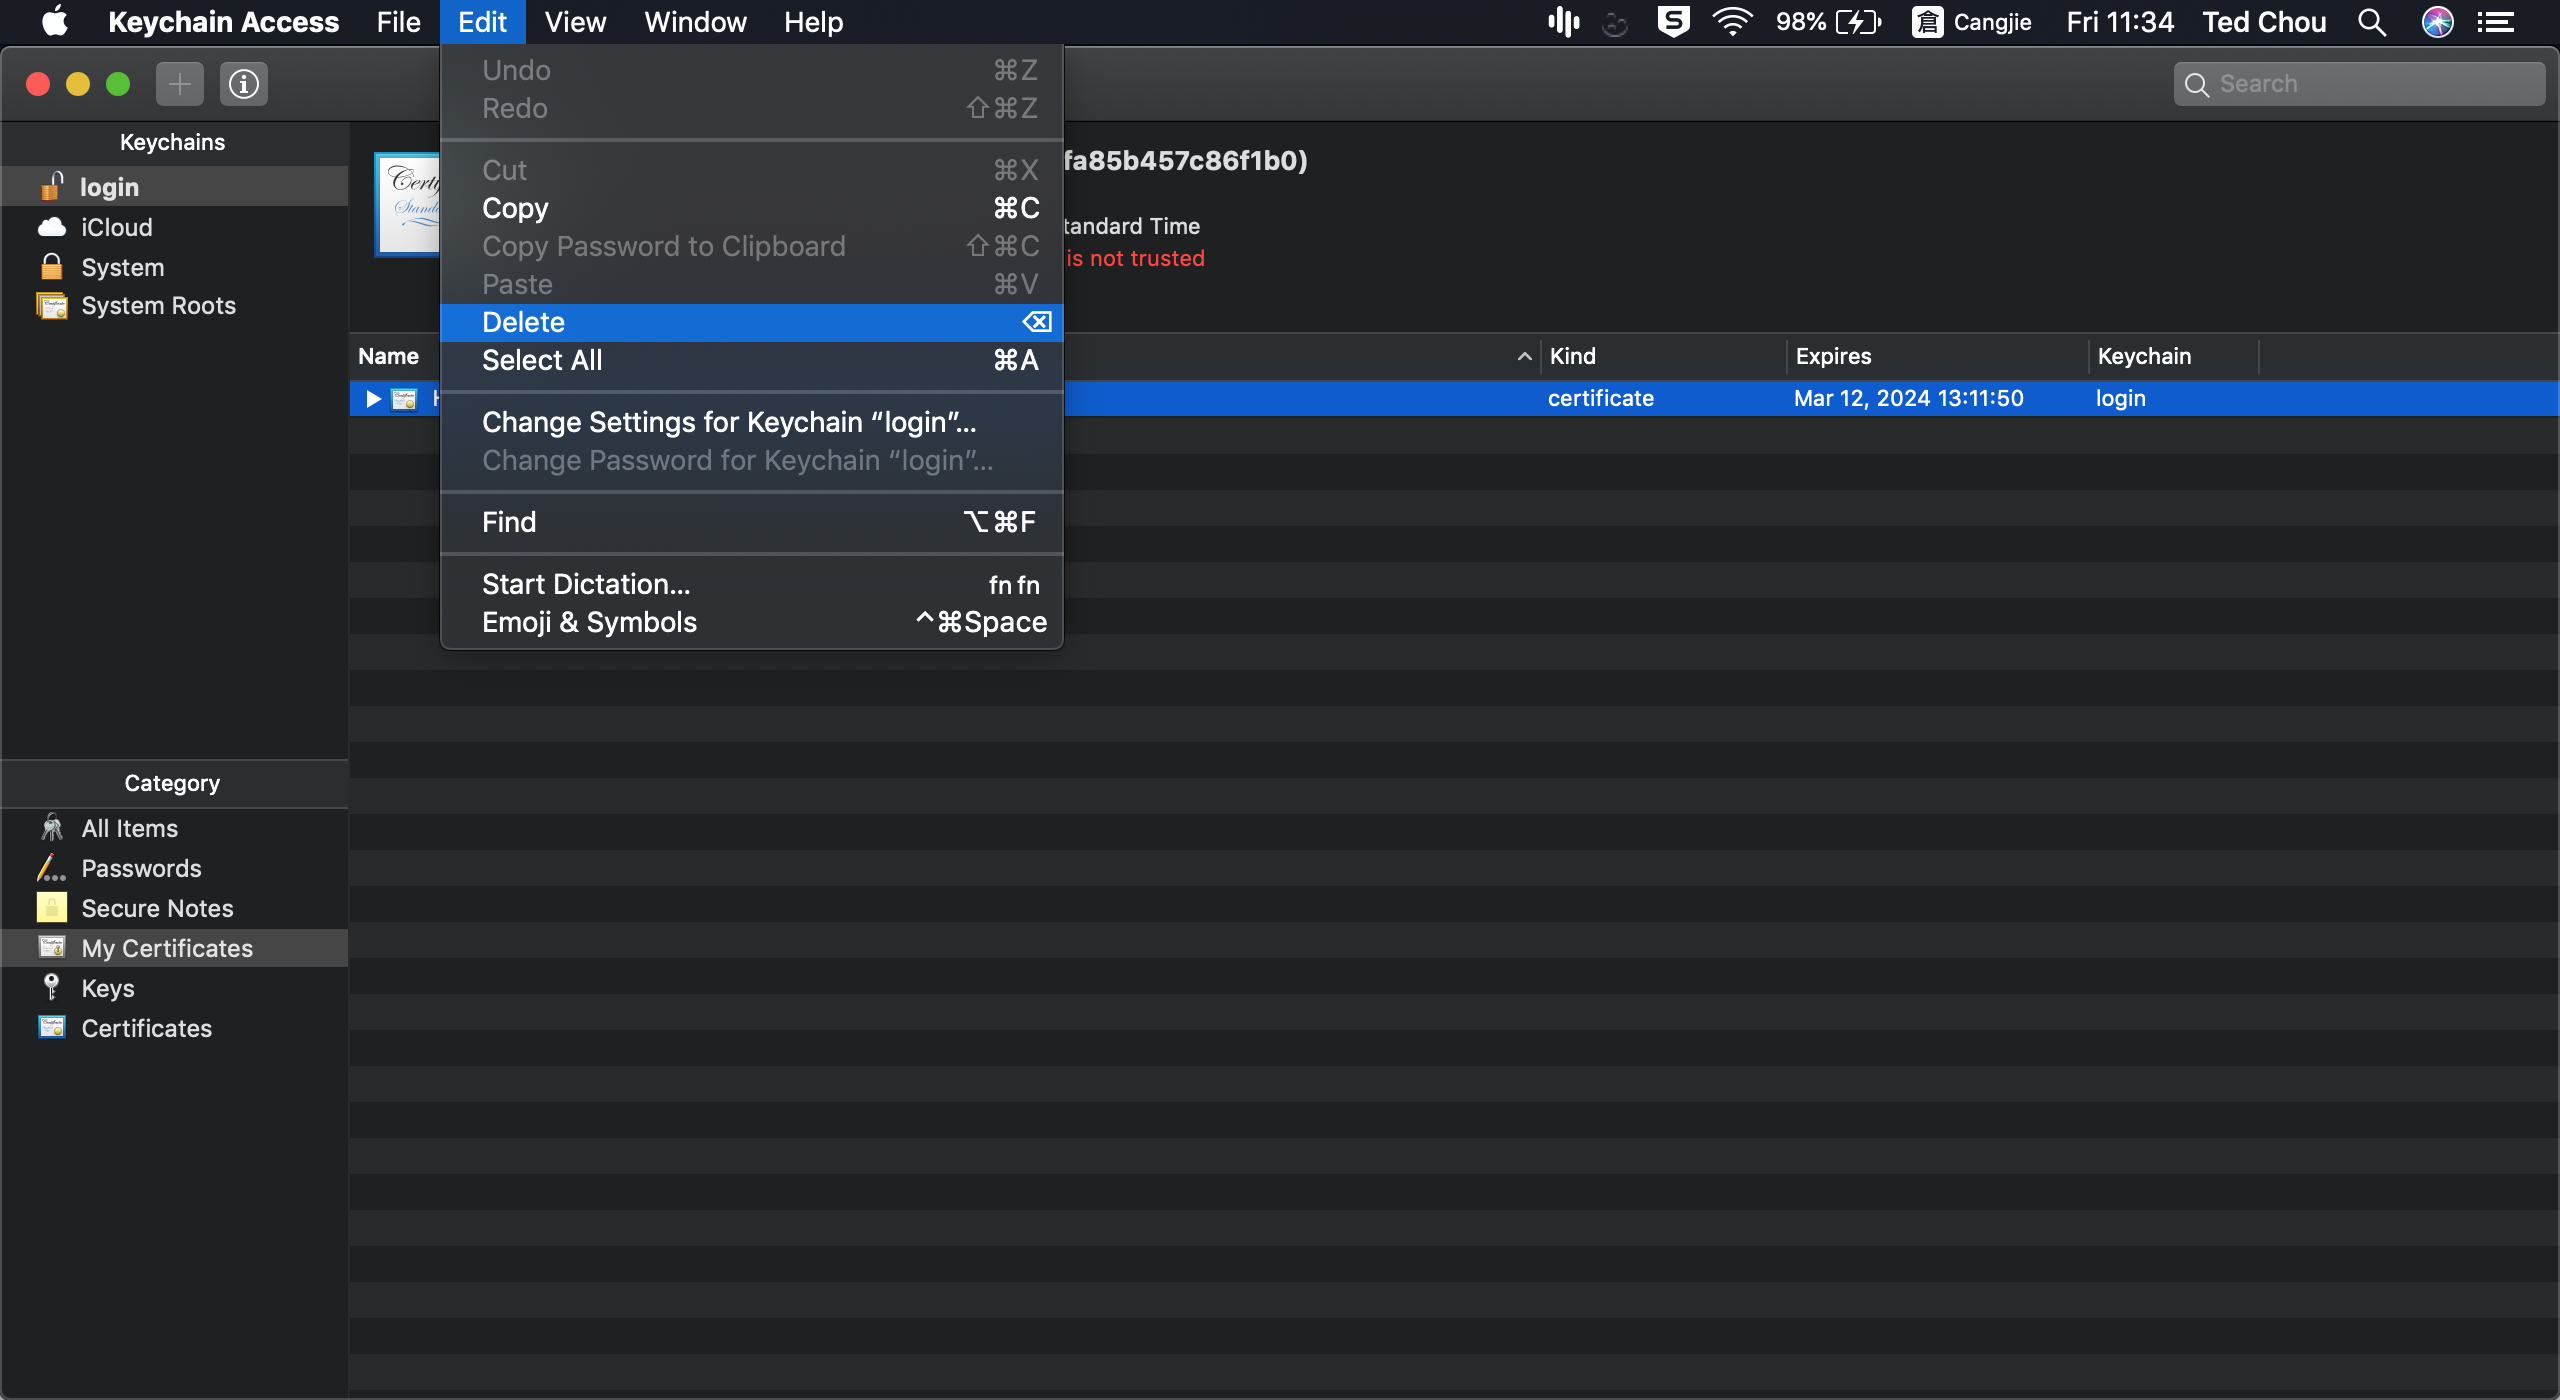Open the Apple menu

(x=54, y=22)
